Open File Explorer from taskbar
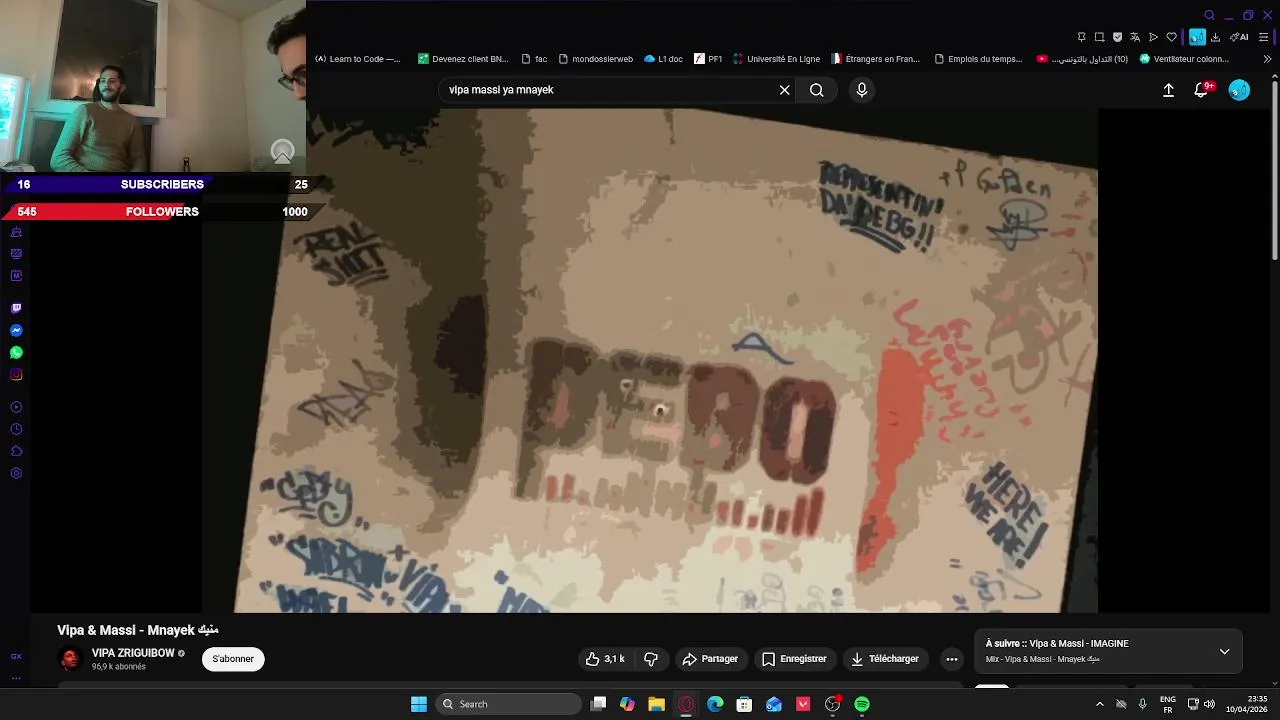 coord(656,704)
